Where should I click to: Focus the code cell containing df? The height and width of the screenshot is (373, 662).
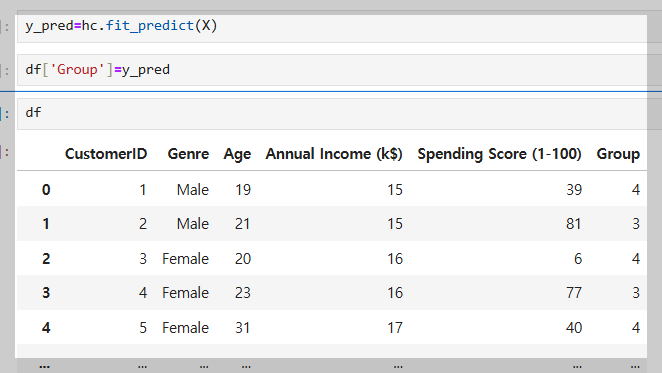click(332, 114)
